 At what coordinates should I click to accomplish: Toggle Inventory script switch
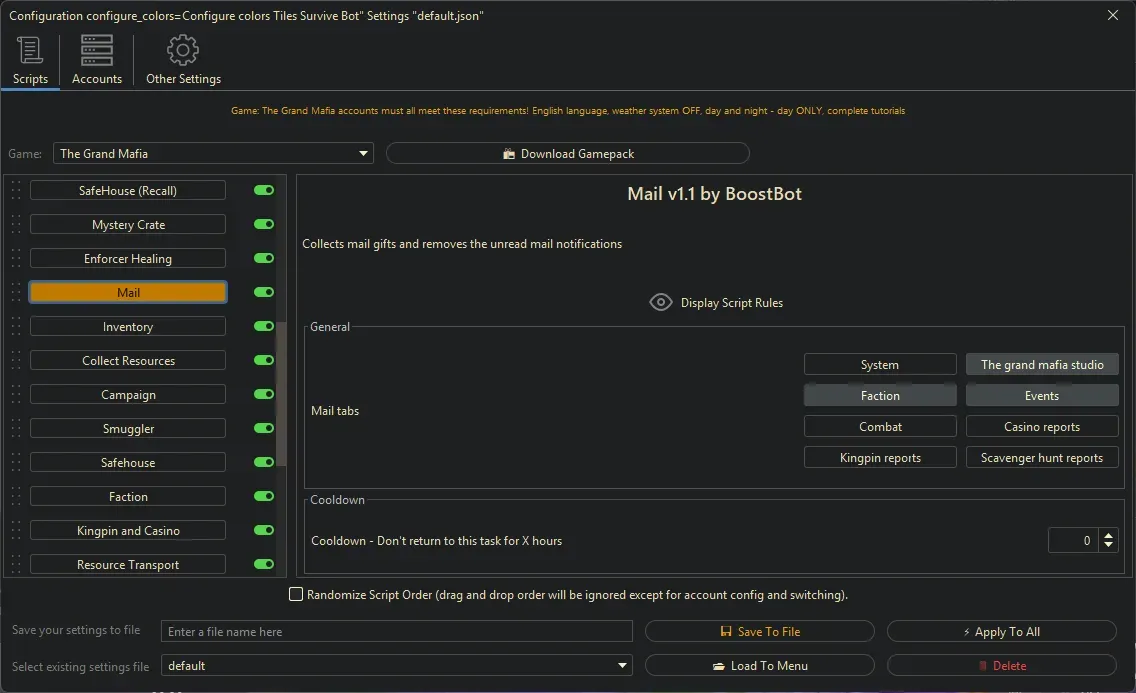tap(264, 327)
